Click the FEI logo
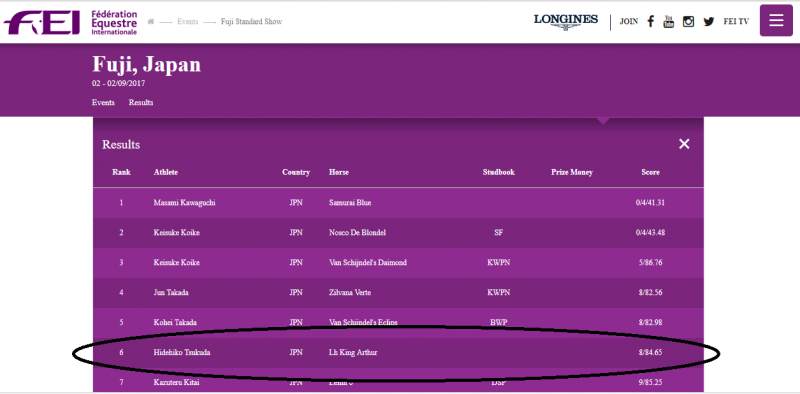 (x=70, y=22)
